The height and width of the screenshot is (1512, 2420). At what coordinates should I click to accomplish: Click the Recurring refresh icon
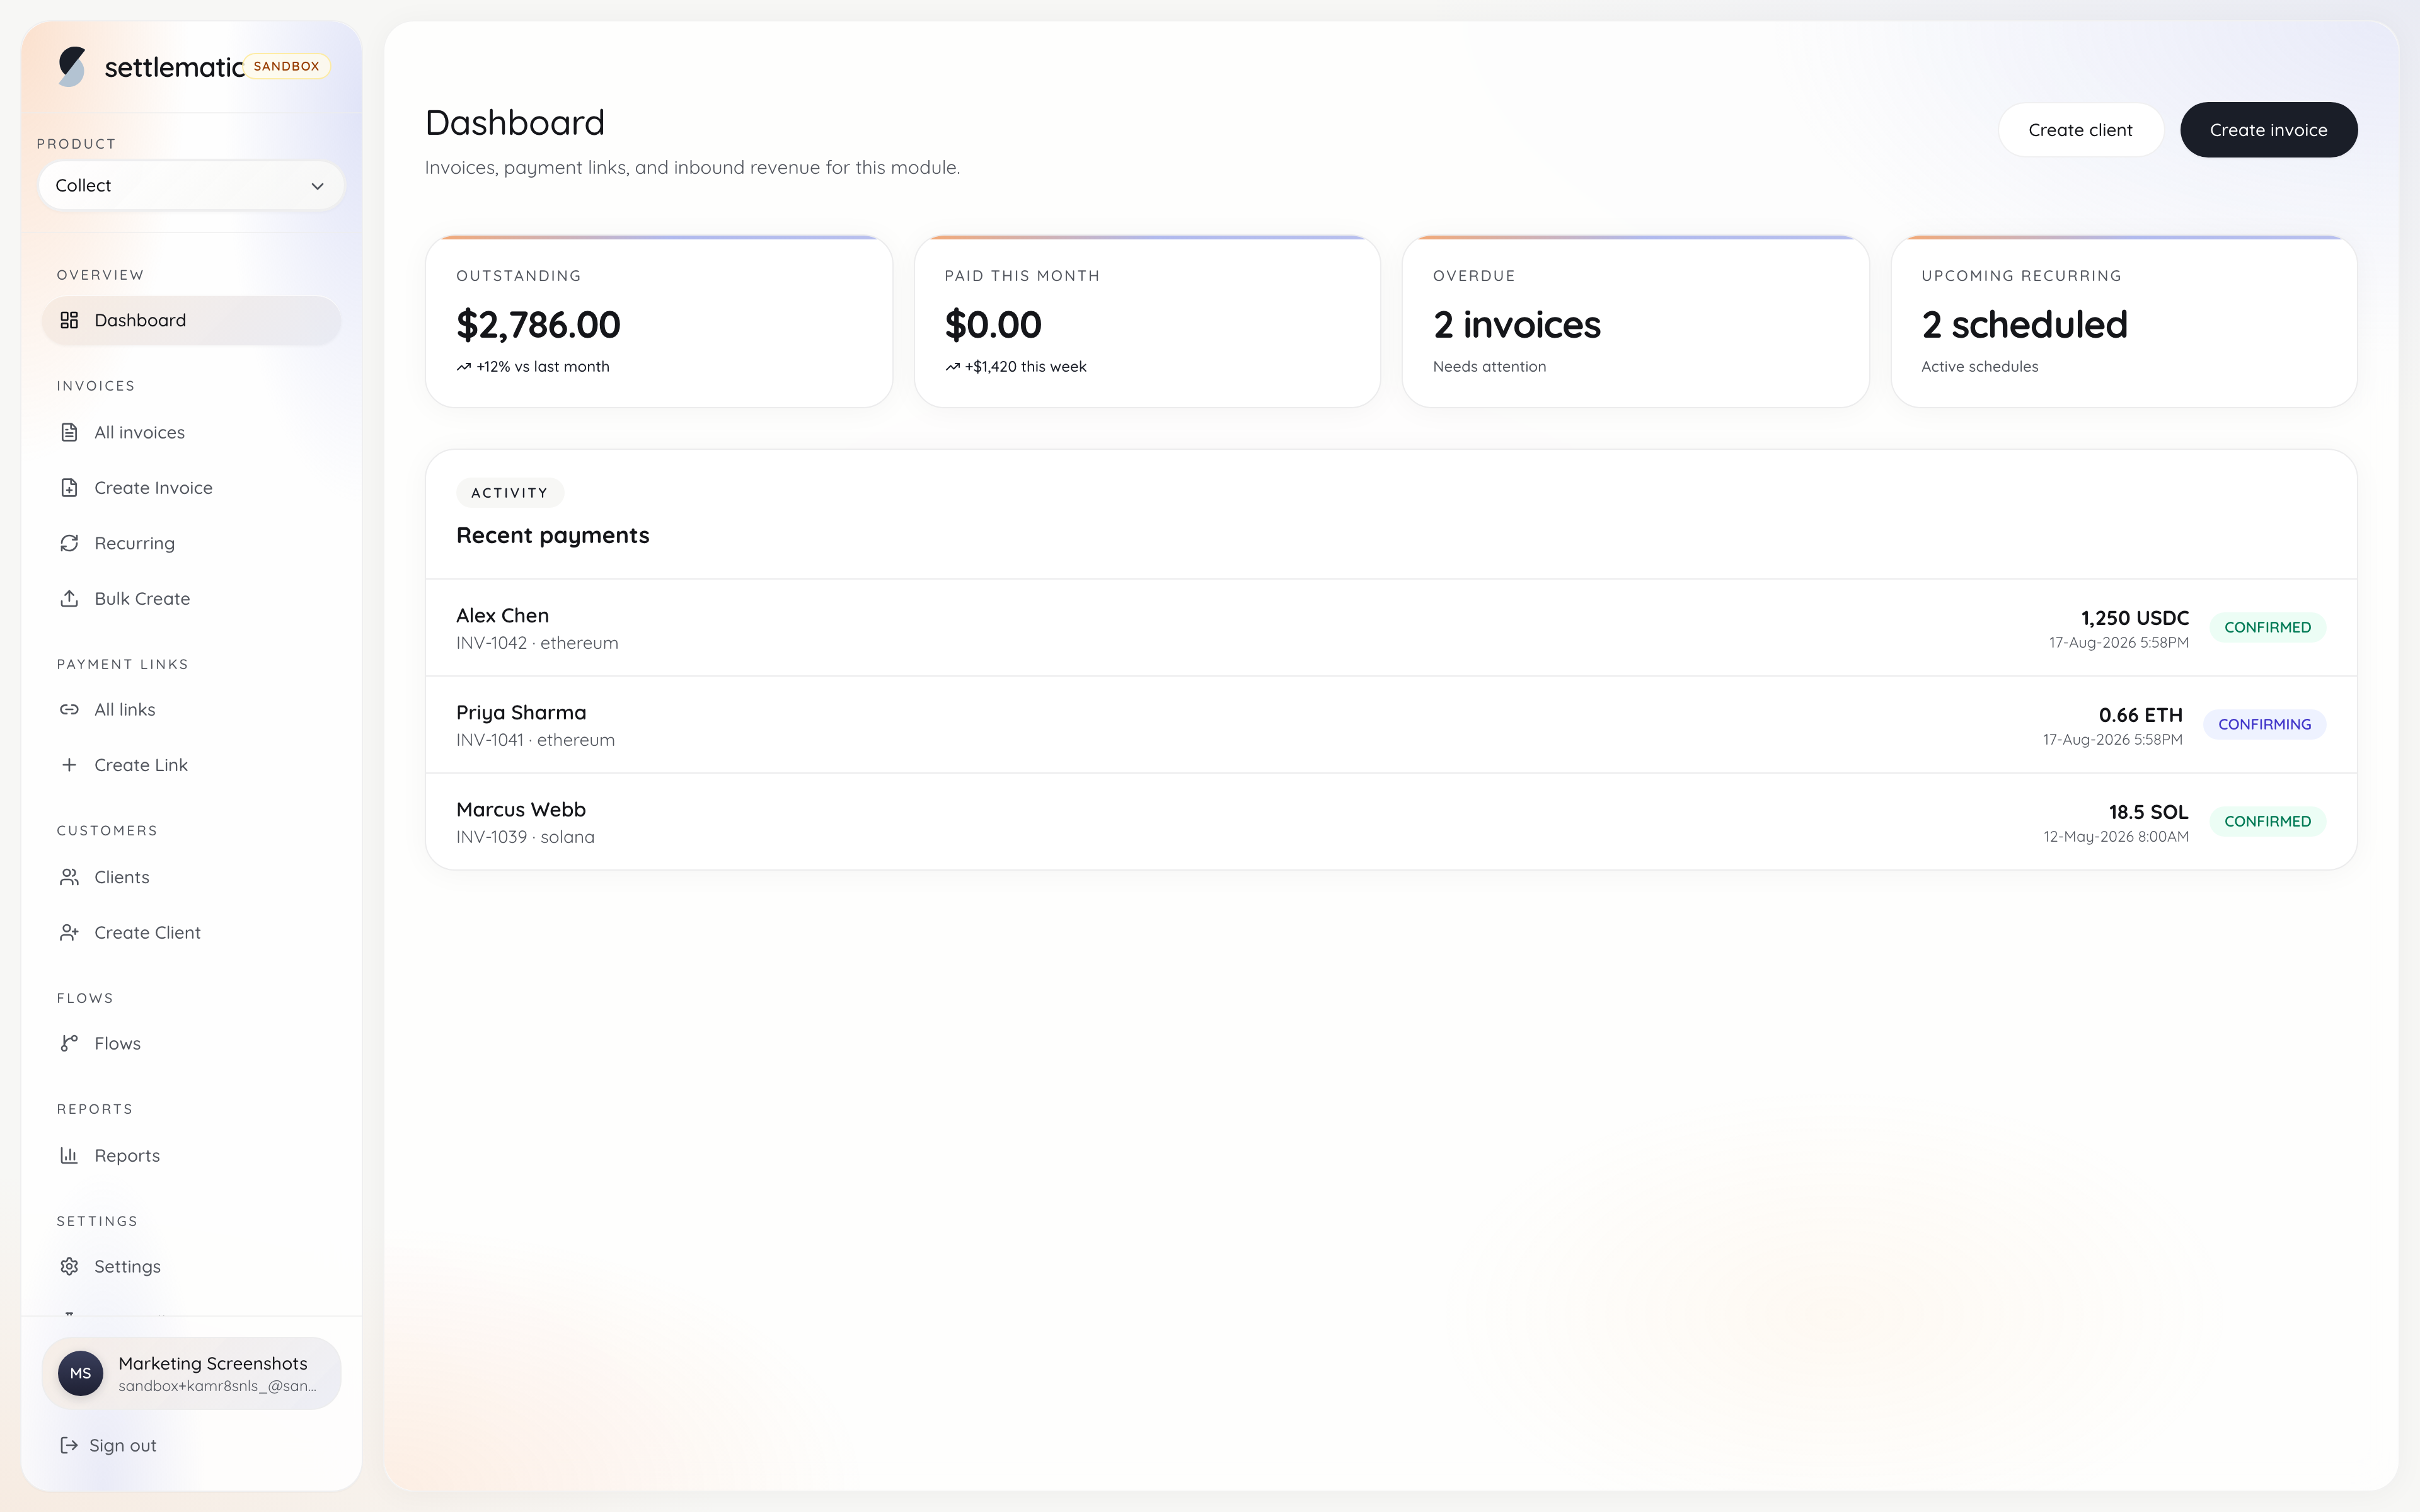69,543
